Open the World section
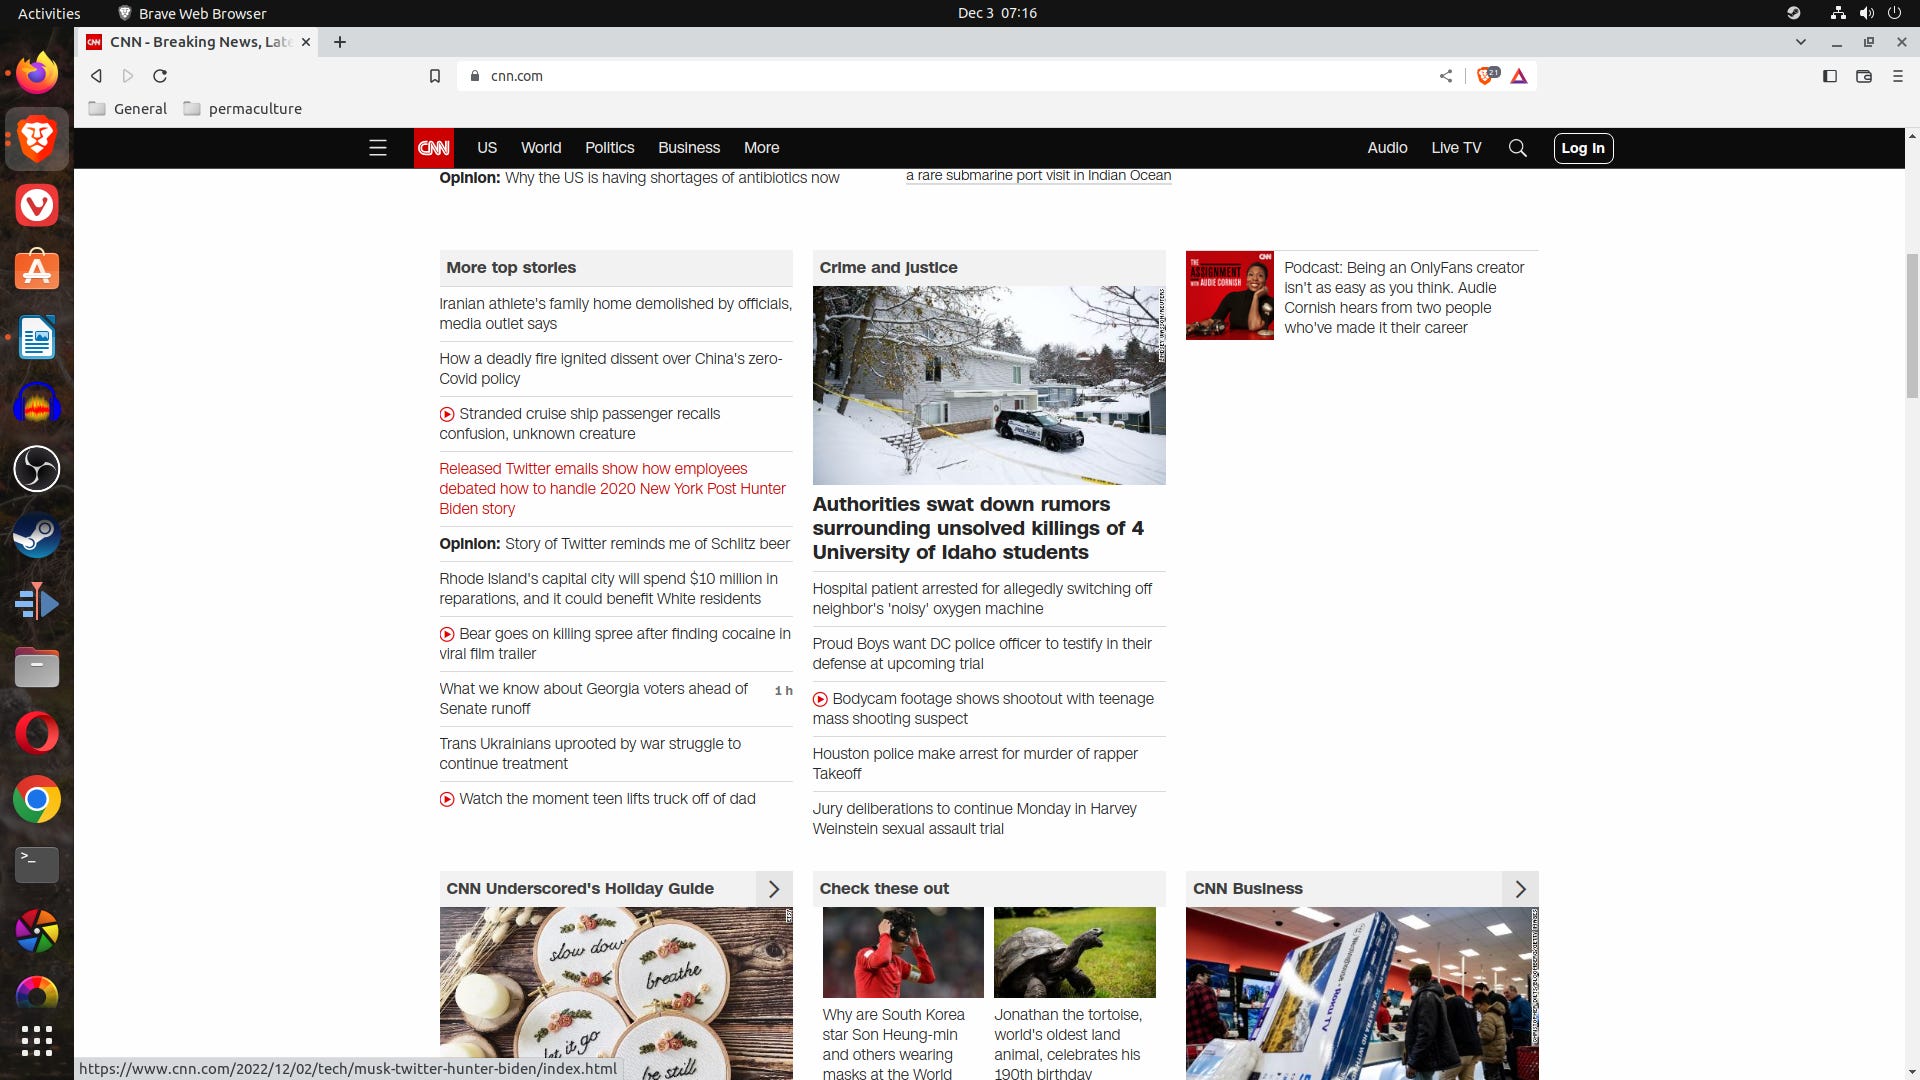Viewport: 1920px width, 1080px height. coord(541,148)
